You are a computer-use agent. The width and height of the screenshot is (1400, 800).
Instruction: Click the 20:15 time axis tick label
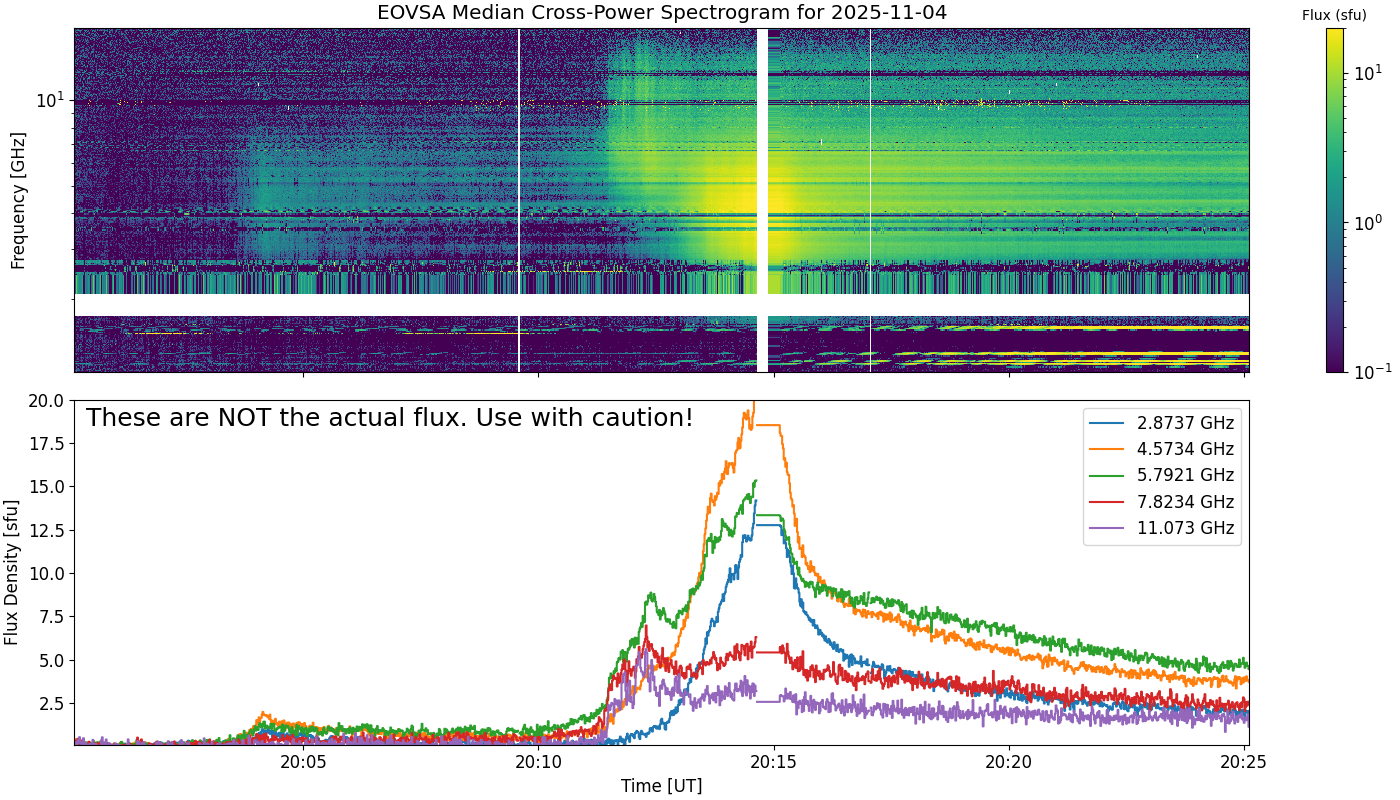coord(774,761)
